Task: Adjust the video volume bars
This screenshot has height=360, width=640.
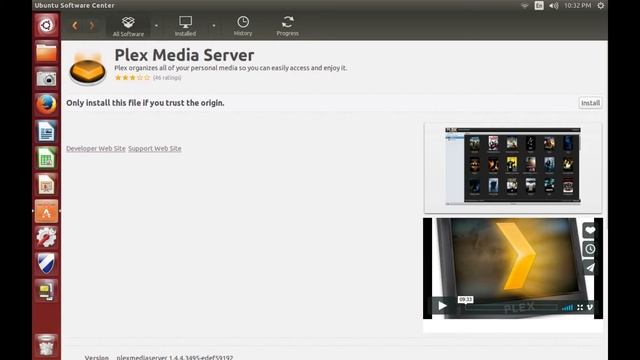Action: [567, 307]
